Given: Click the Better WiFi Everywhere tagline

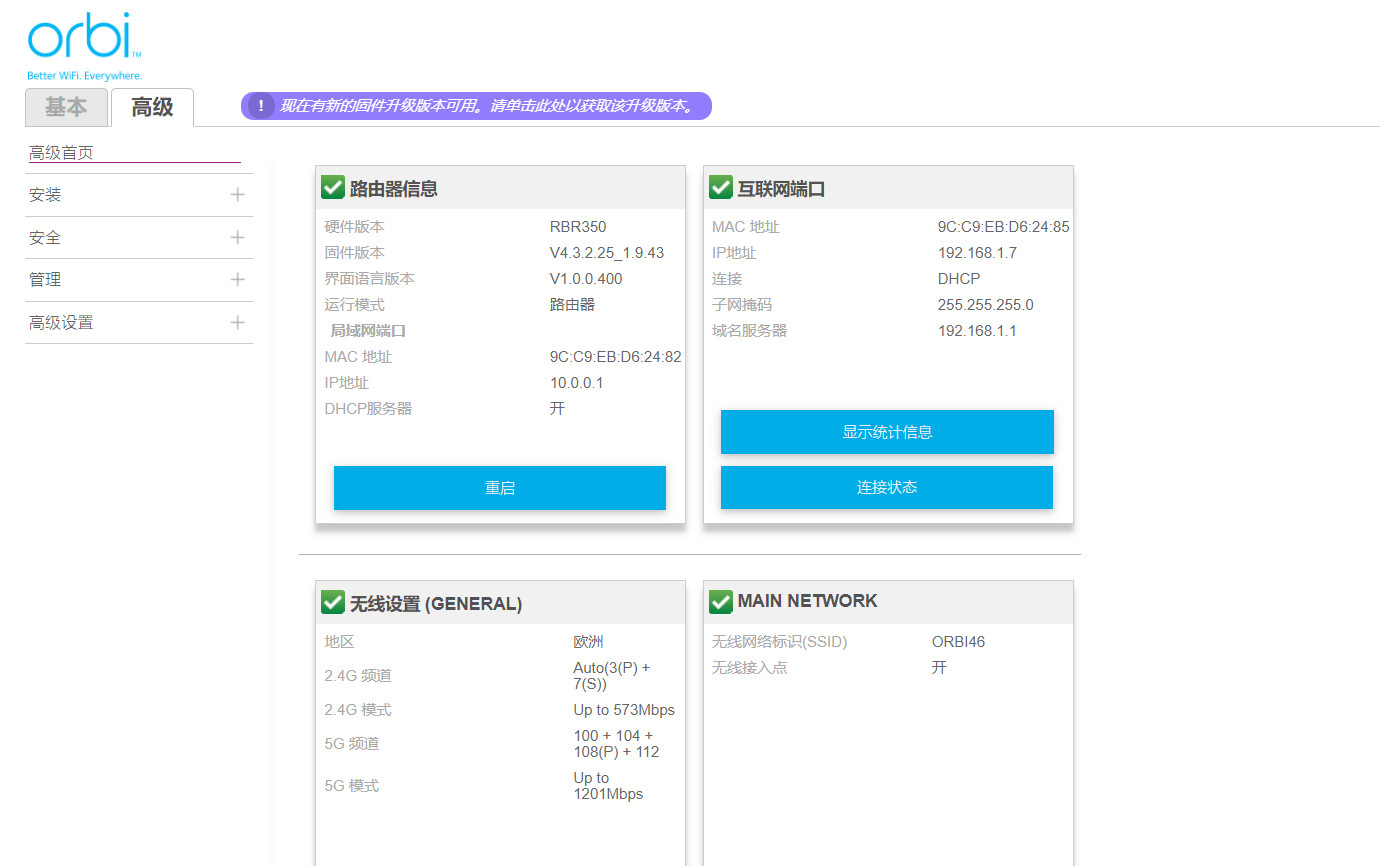Looking at the screenshot, I should (x=83, y=74).
